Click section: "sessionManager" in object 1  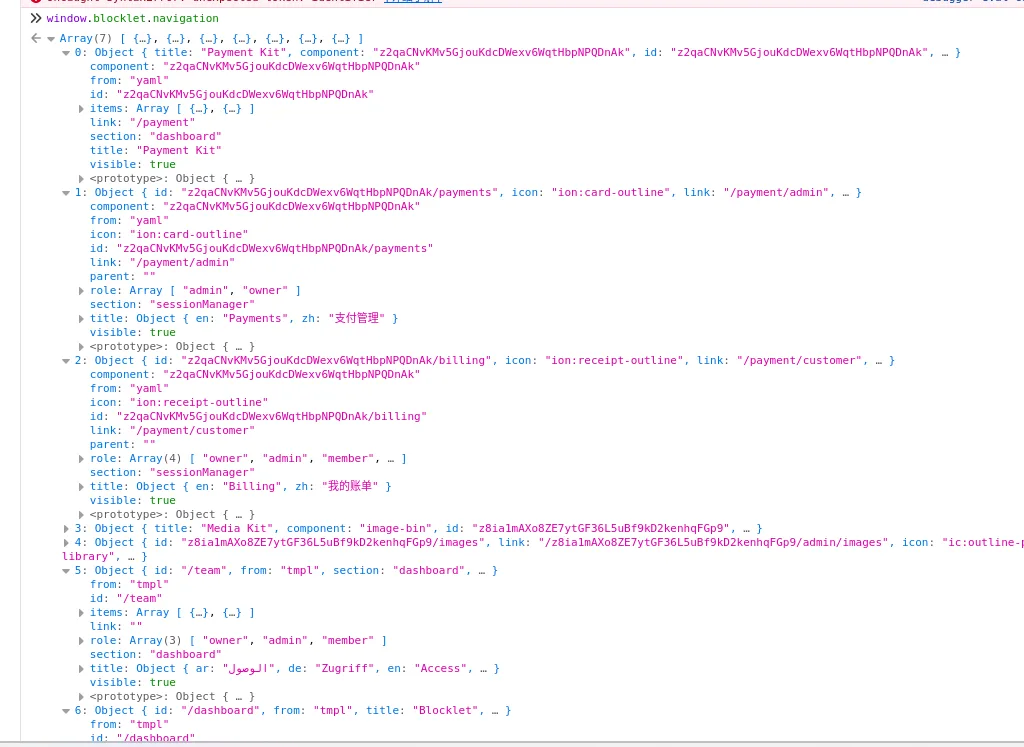tap(172, 304)
